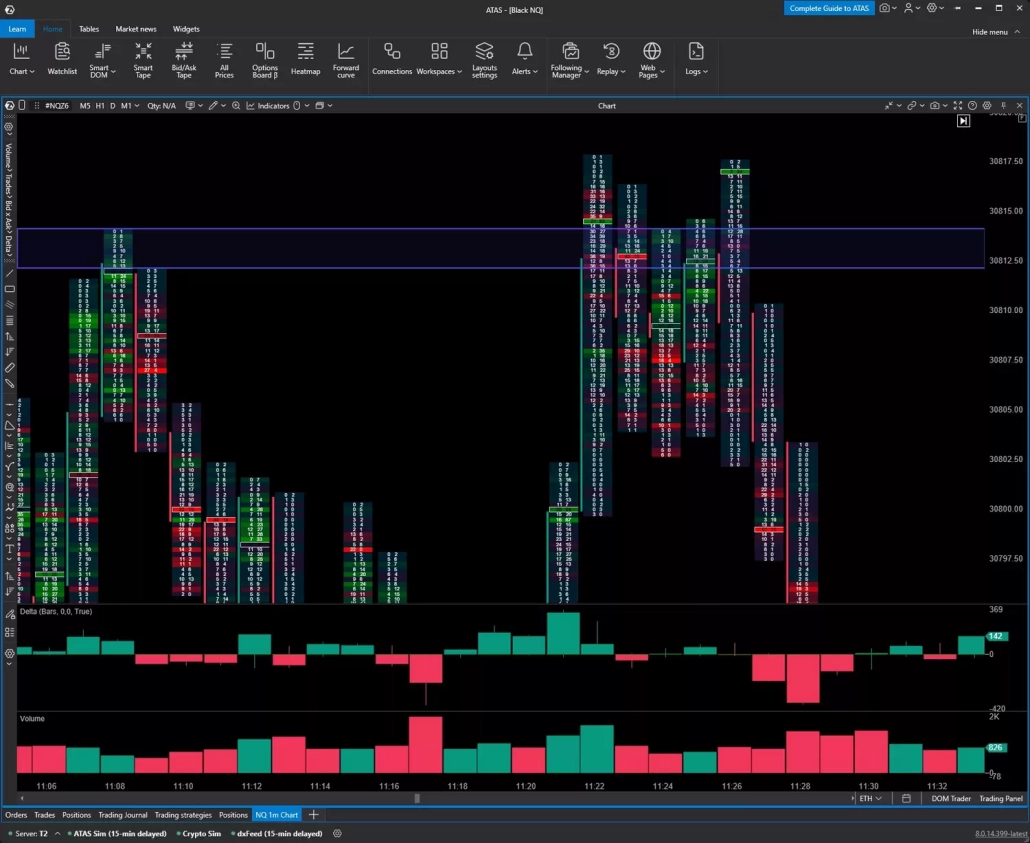1030x843 pixels.
Task: Select the trend line drawing tool
Action: click(x=9, y=273)
